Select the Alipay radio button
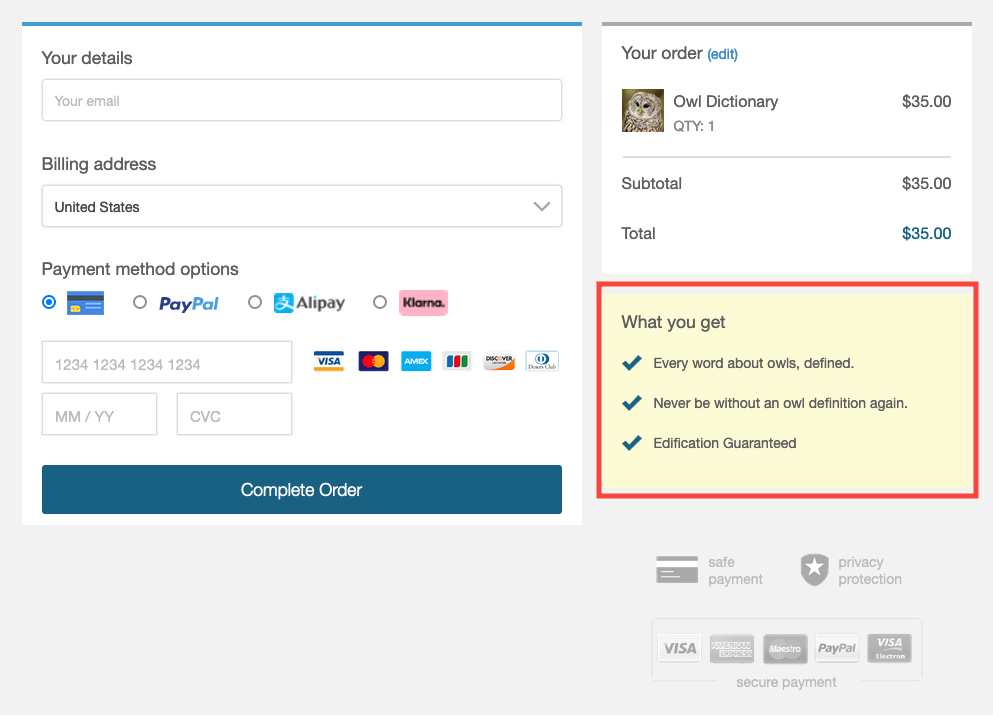Image resolution: width=993 pixels, height=715 pixels. pyautogui.click(x=255, y=302)
